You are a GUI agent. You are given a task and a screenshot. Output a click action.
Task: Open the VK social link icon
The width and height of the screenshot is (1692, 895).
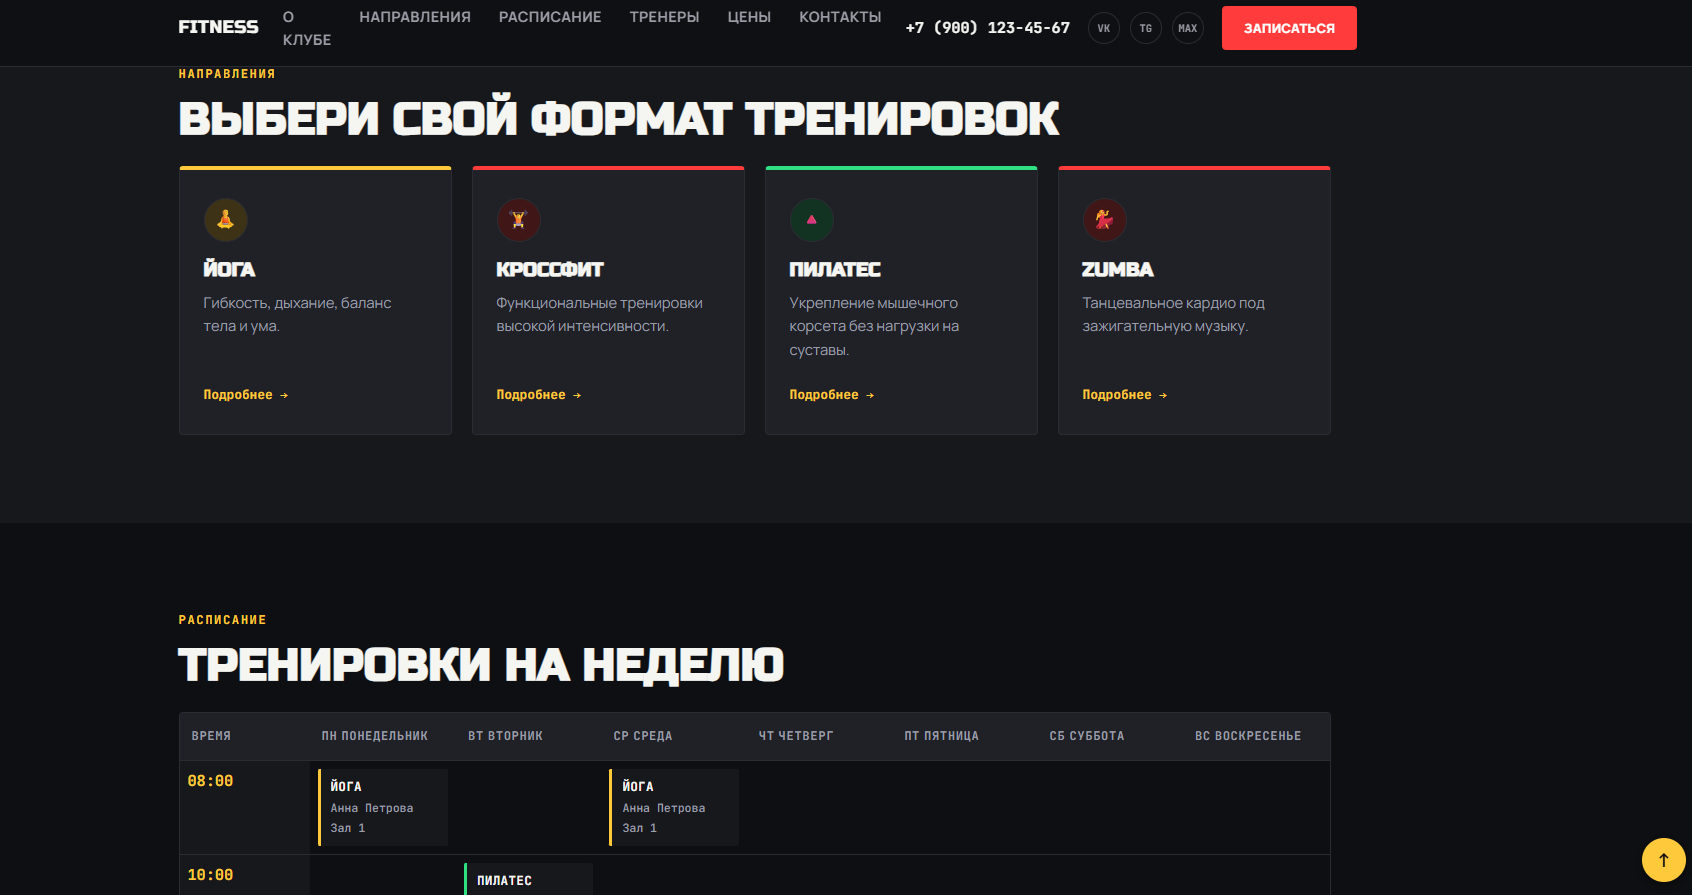[x=1104, y=28]
